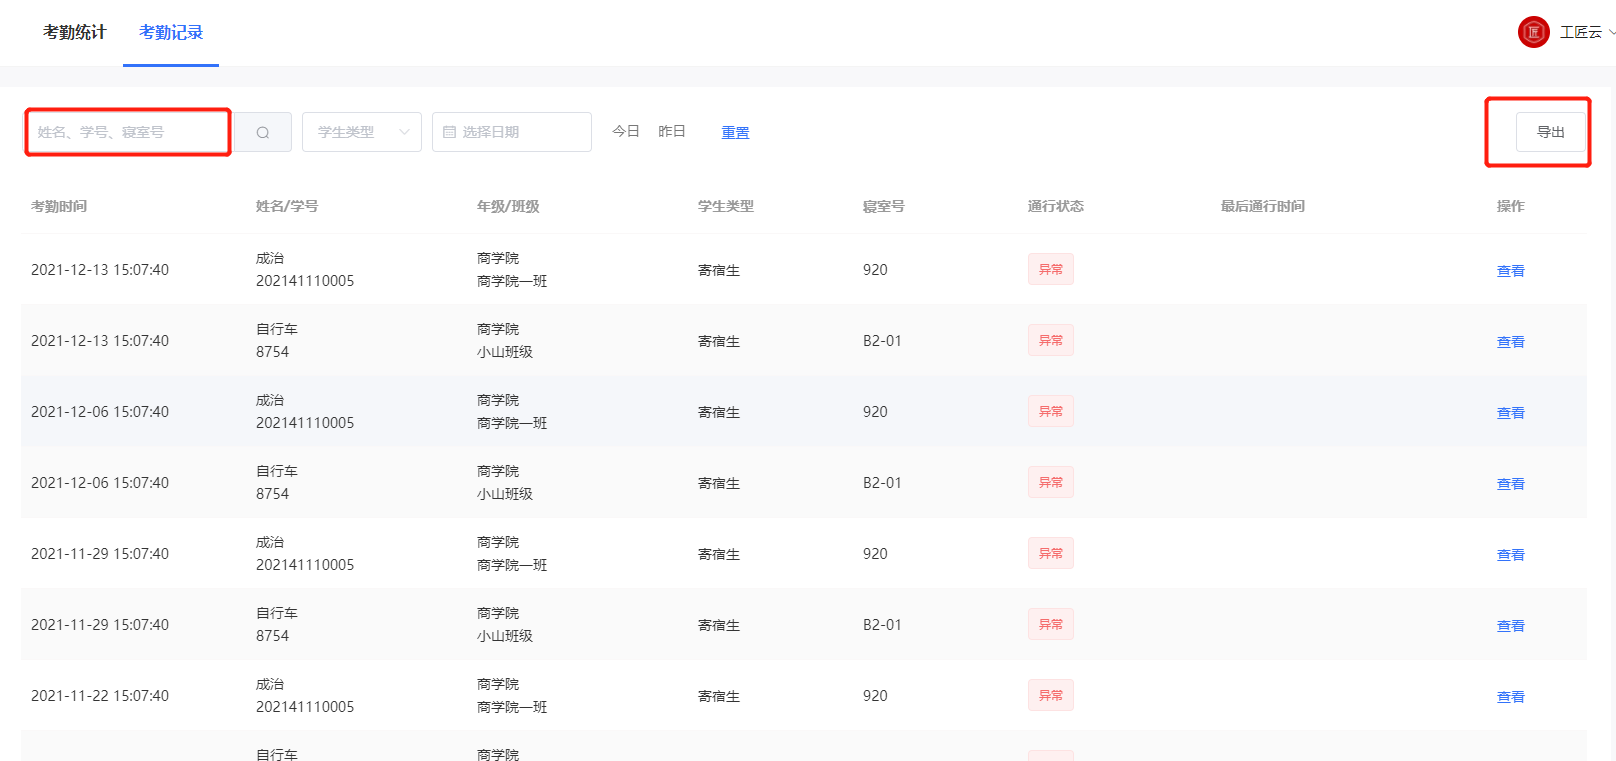The width and height of the screenshot is (1616, 761).
Task: Click 查看 for 自行车 on 2021-12-13
Action: click(1510, 342)
